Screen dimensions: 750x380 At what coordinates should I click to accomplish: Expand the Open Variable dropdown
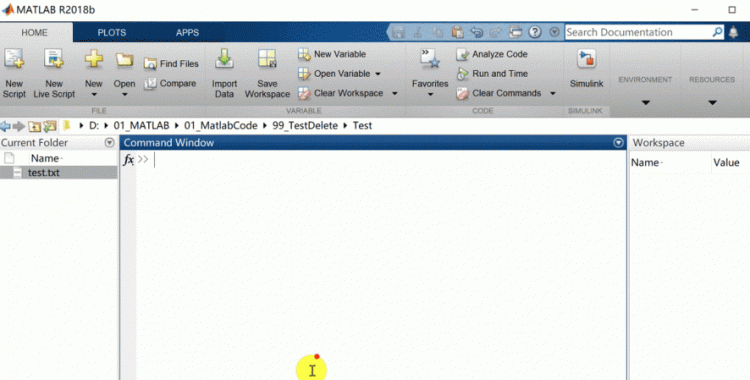378,74
